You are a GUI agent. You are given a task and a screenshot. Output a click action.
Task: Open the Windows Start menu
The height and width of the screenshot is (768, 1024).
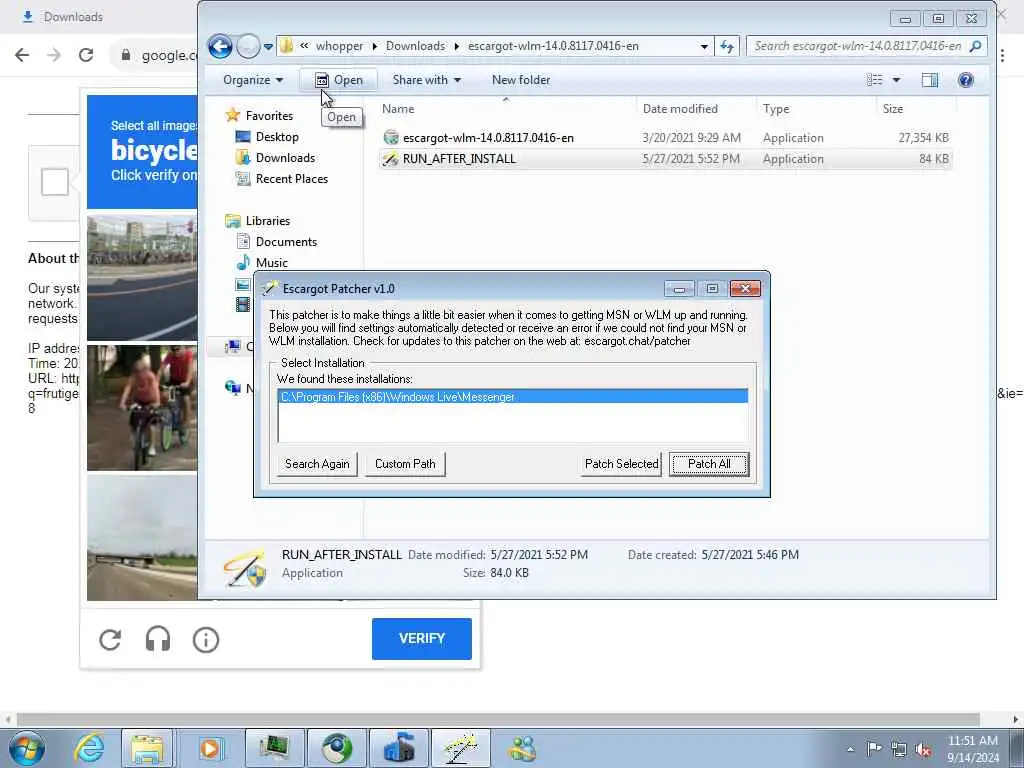27,748
